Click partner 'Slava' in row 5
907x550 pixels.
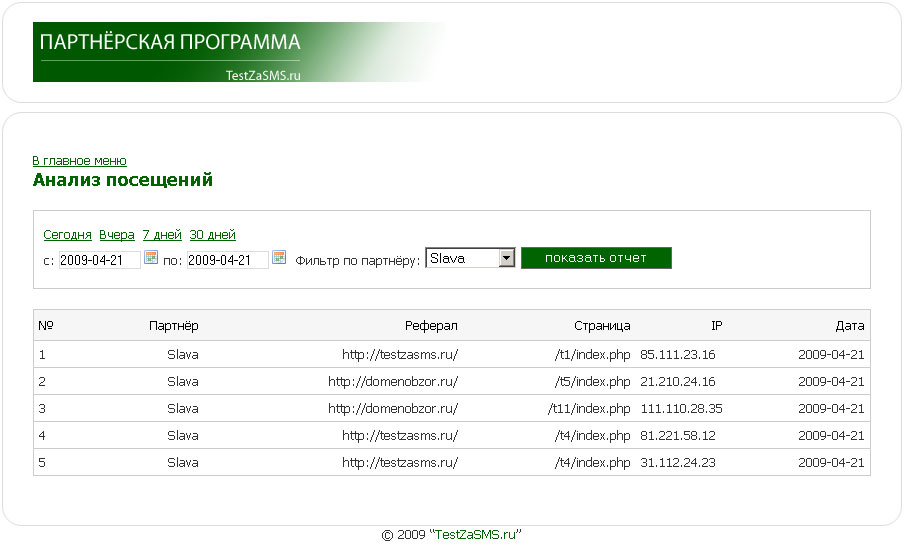click(183, 463)
